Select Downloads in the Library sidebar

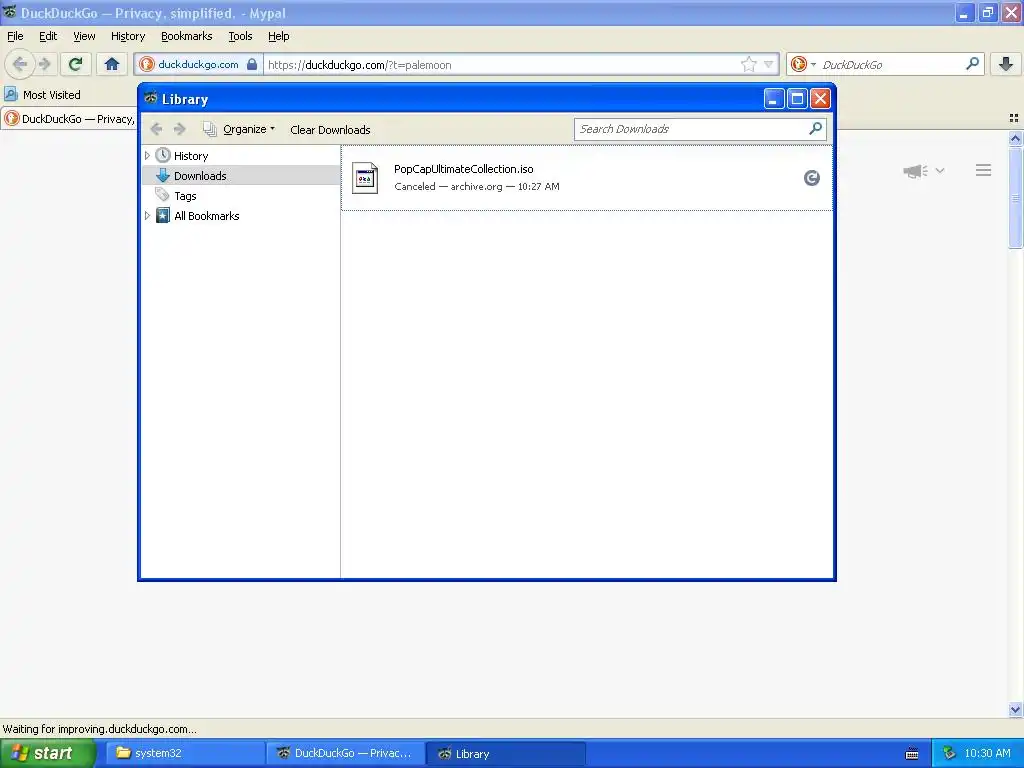pos(240,176)
